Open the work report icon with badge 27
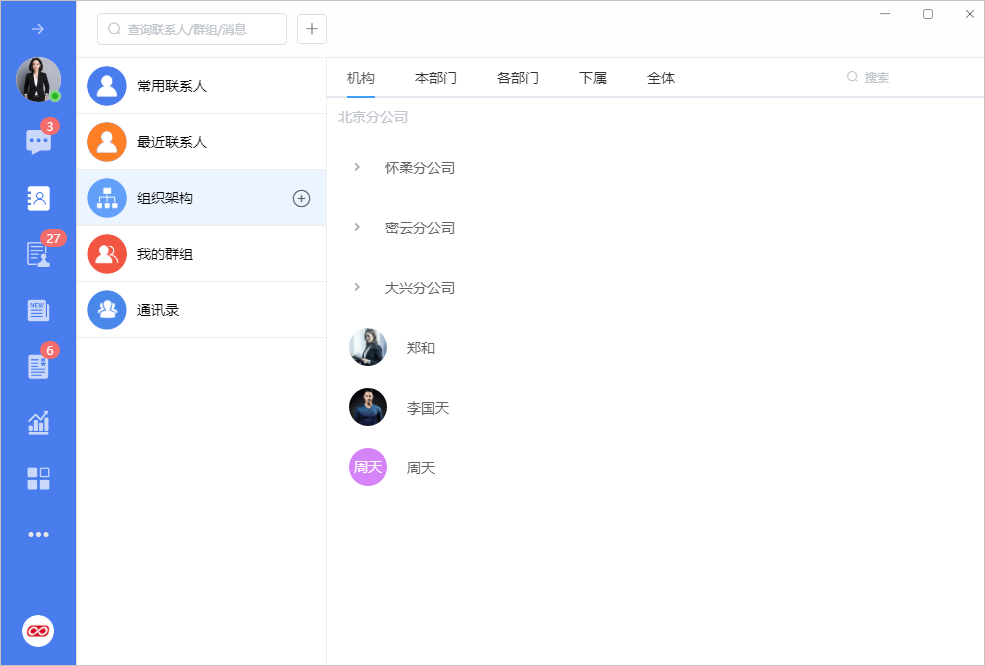 [x=38, y=254]
